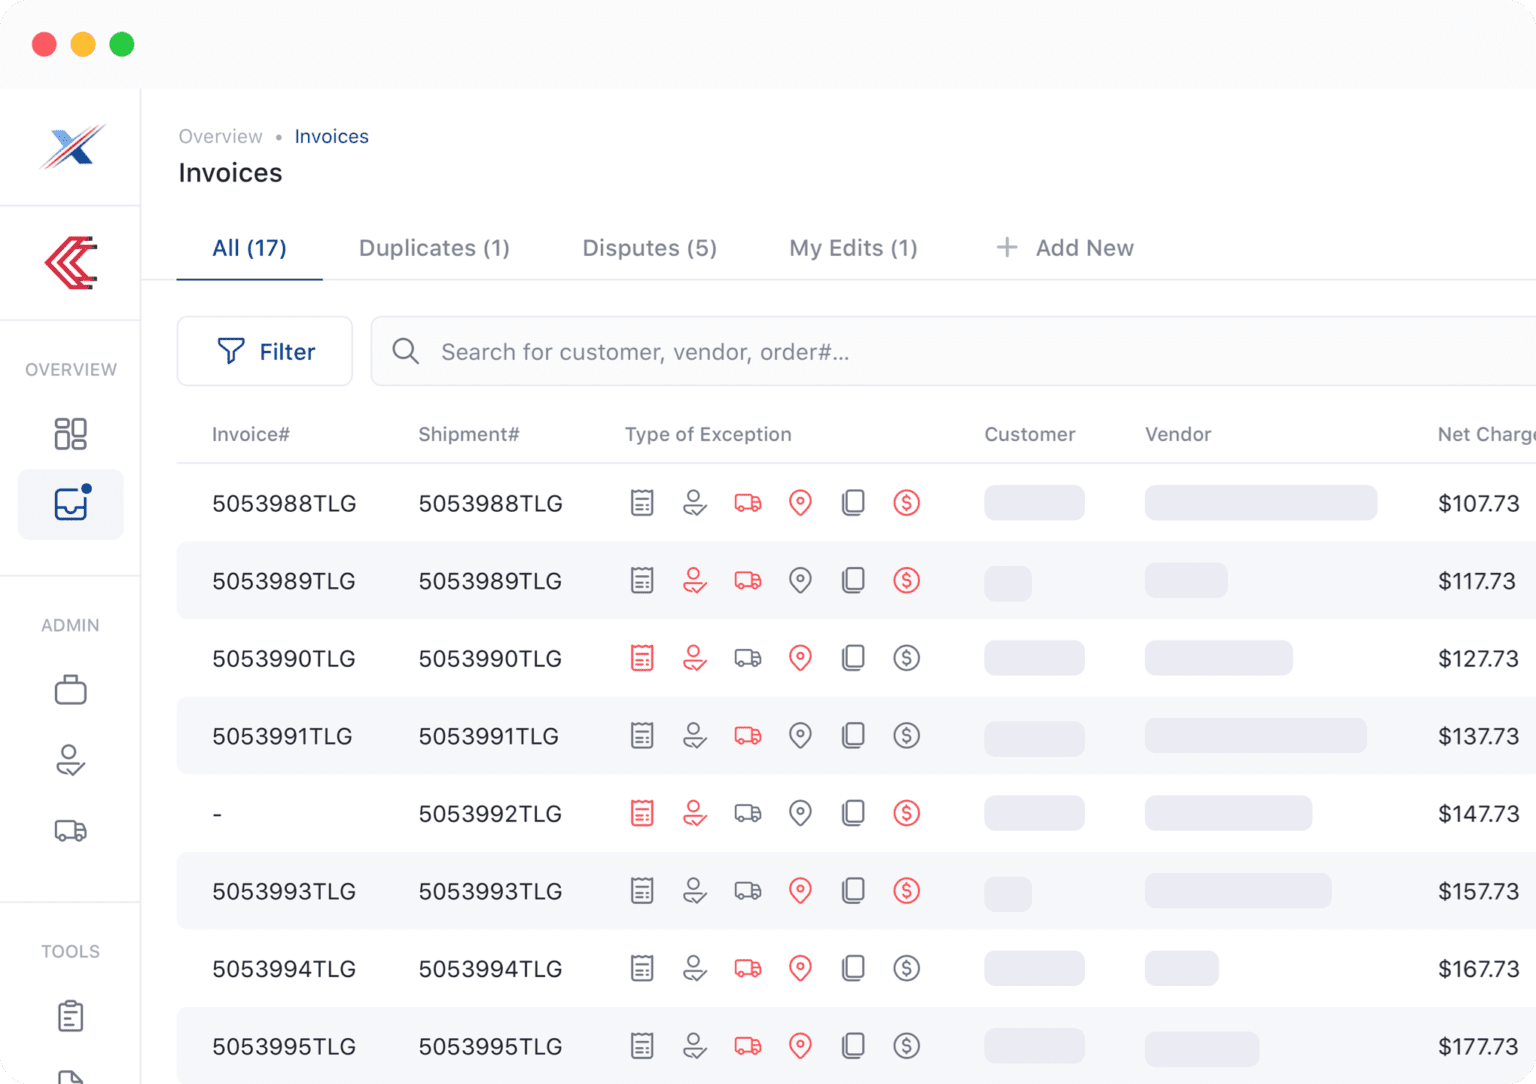The height and width of the screenshot is (1084, 1536).
Task: Select the invoices inbox icon in sidebar
Action: 71,504
